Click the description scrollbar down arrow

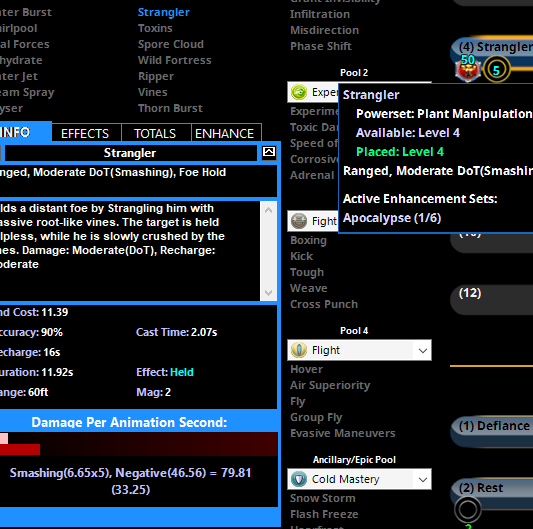pos(269,293)
